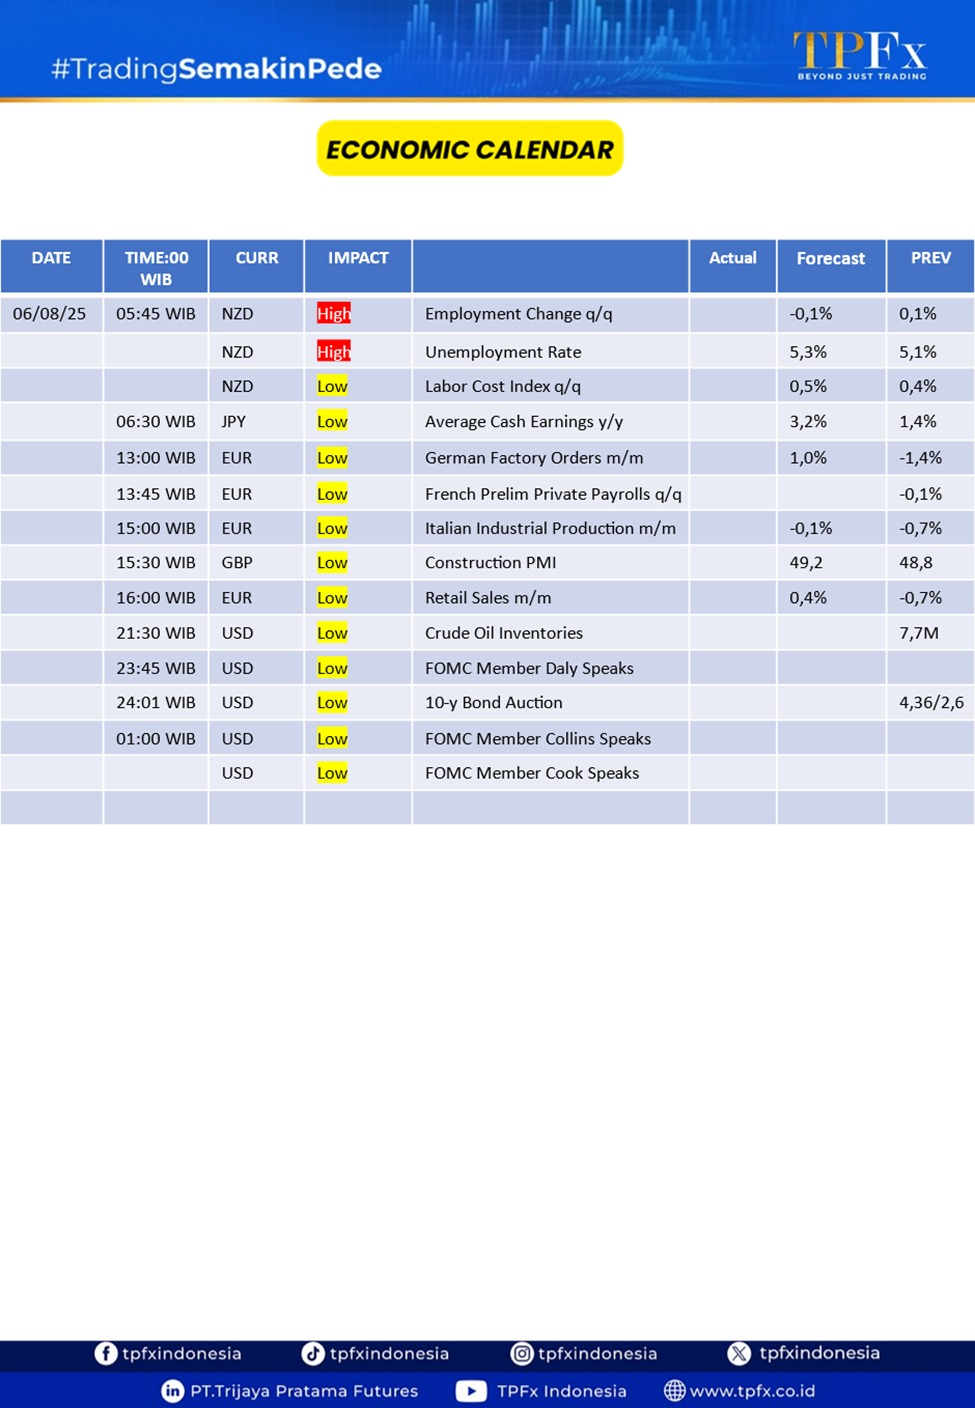Select the FOMC Member Cook Speaks event

point(532,773)
